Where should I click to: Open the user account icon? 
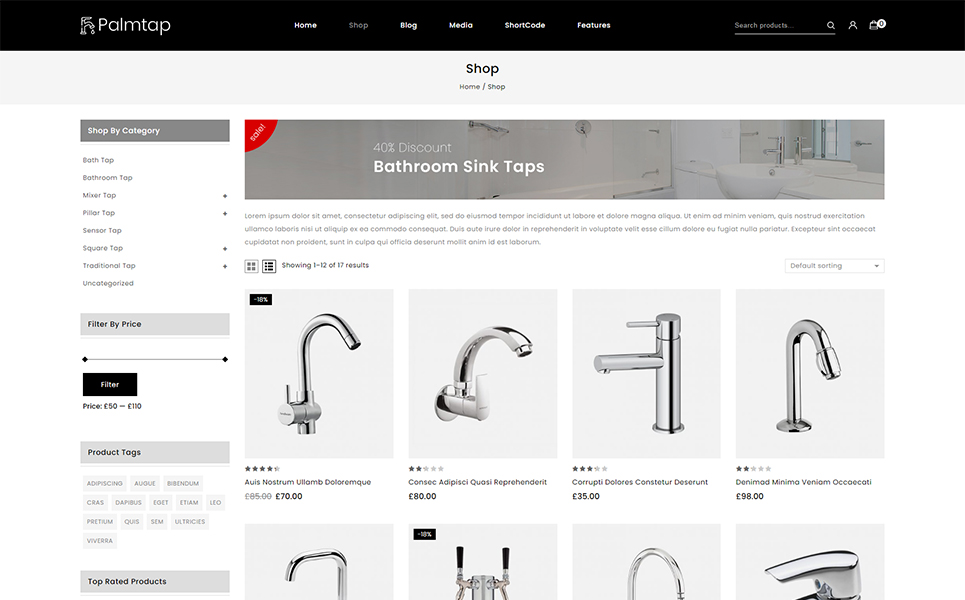[x=852, y=25]
